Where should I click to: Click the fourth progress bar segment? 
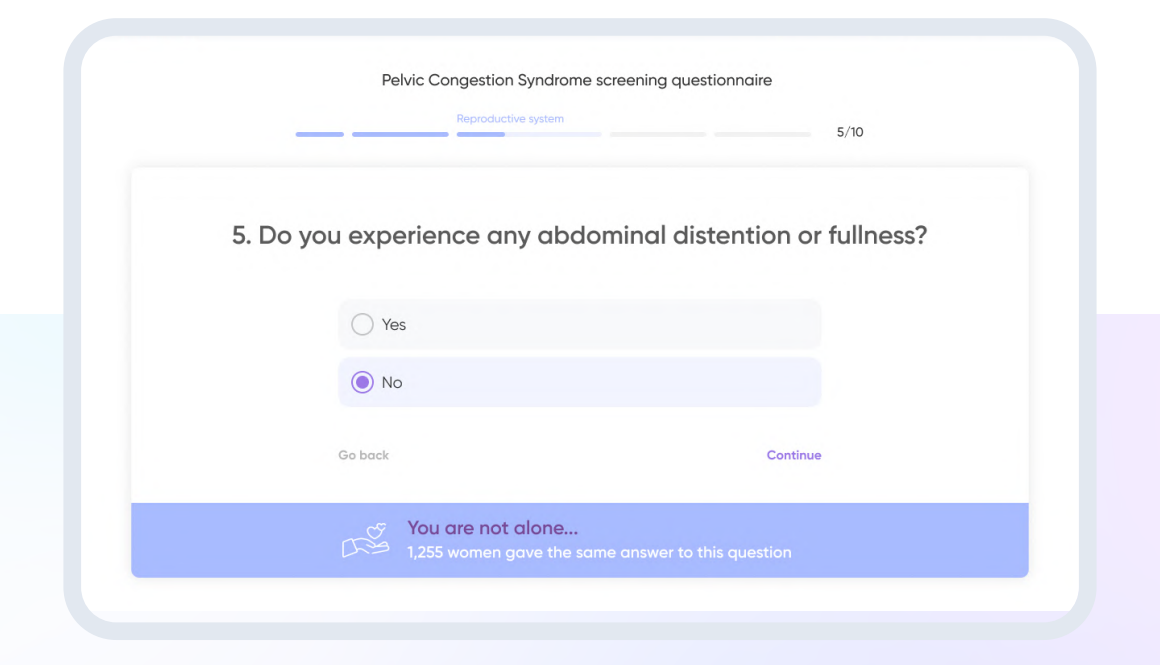coord(657,134)
